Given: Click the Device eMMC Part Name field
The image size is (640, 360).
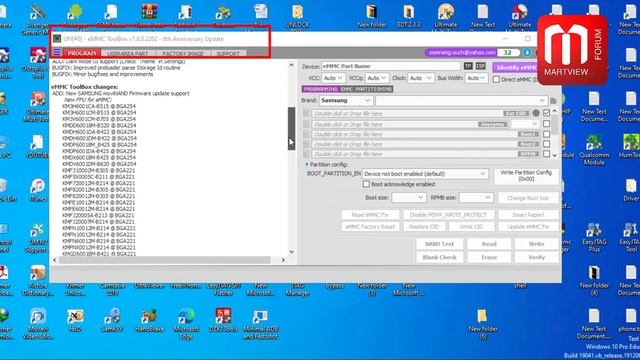Looking at the screenshot, I should (x=391, y=66).
